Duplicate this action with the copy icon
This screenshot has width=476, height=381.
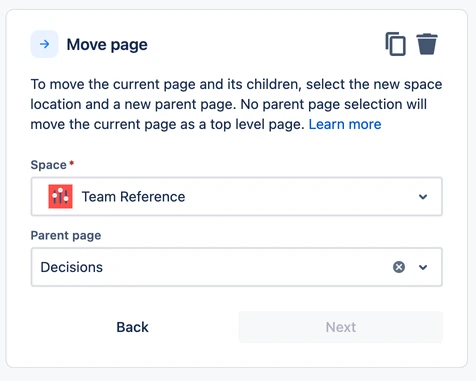pyautogui.click(x=396, y=44)
